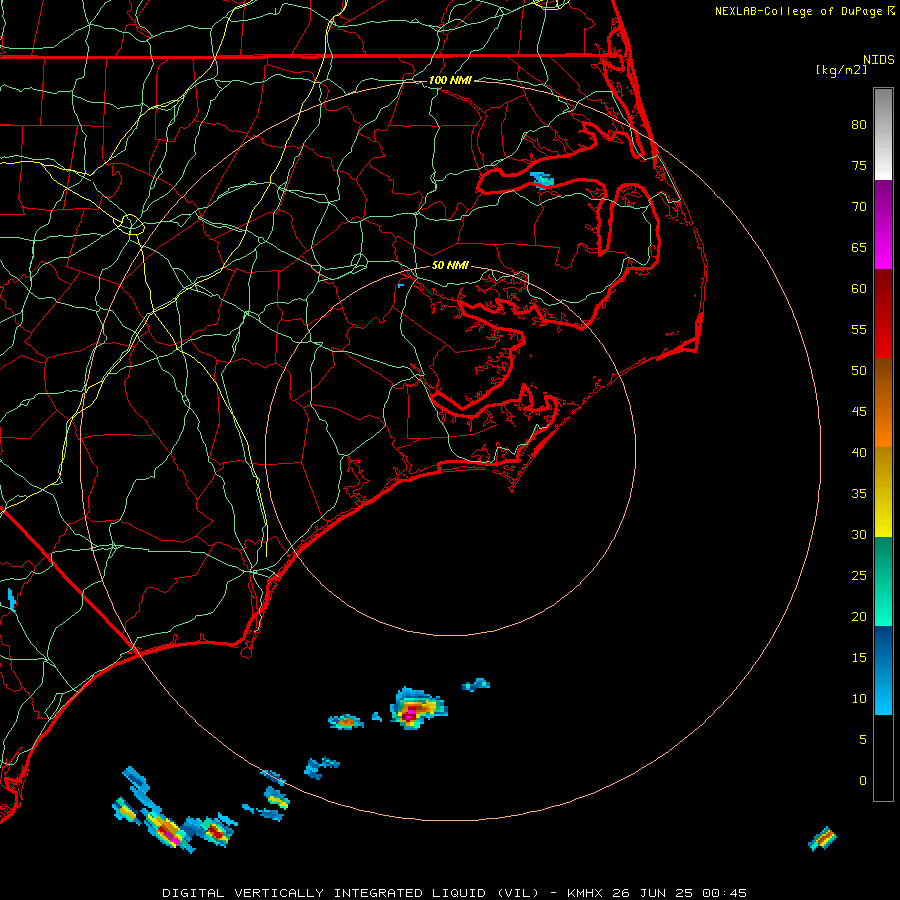Viewport: 900px width, 900px height.
Task: Pick the orange-brown segment of the color bar
Action: tap(883, 403)
